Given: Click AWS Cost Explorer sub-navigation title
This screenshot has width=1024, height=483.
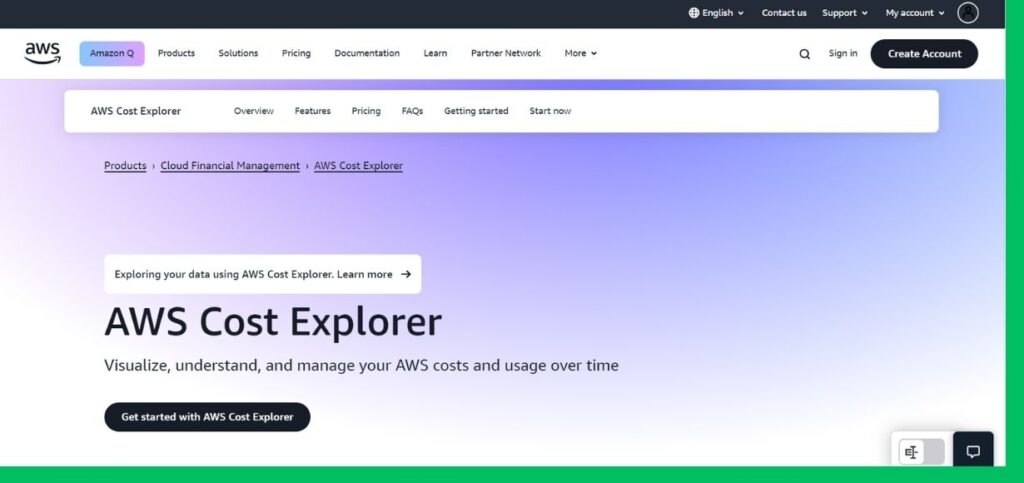Looking at the screenshot, I should click(x=136, y=111).
